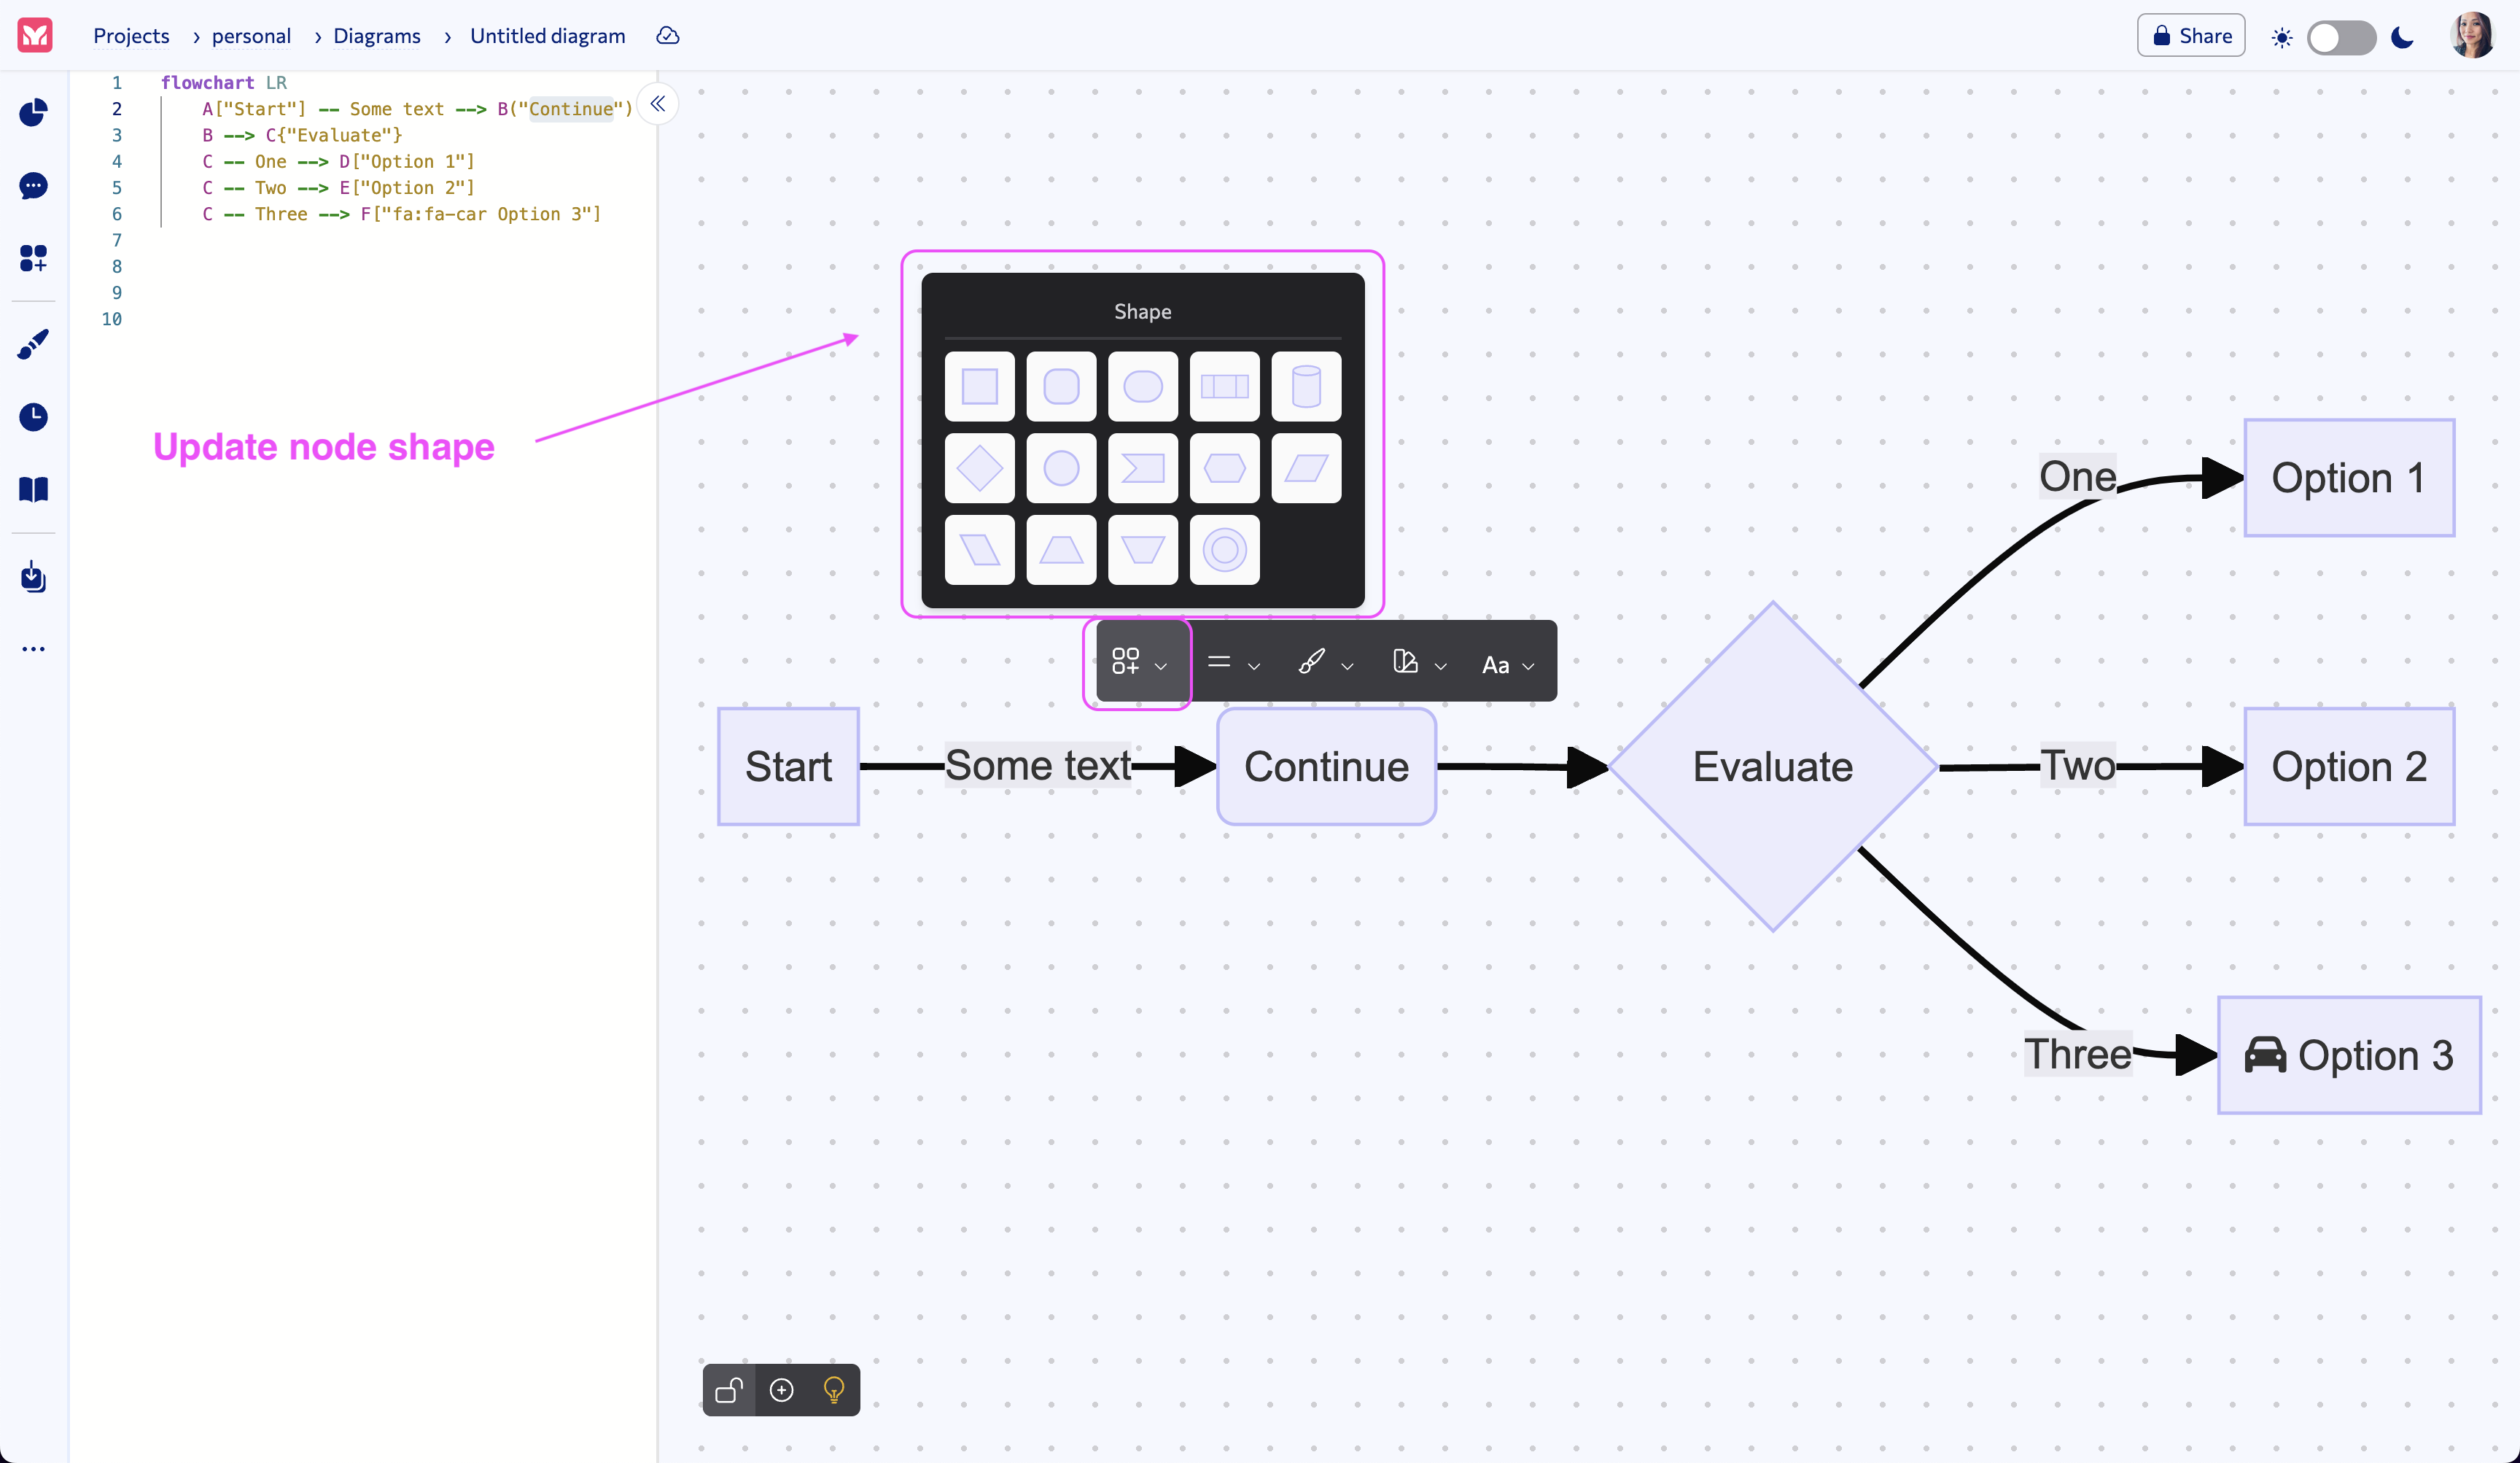Screen dimensions: 2520x1463
Task: Open the sample diagrams icon in the sidebar
Action: coord(33,258)
